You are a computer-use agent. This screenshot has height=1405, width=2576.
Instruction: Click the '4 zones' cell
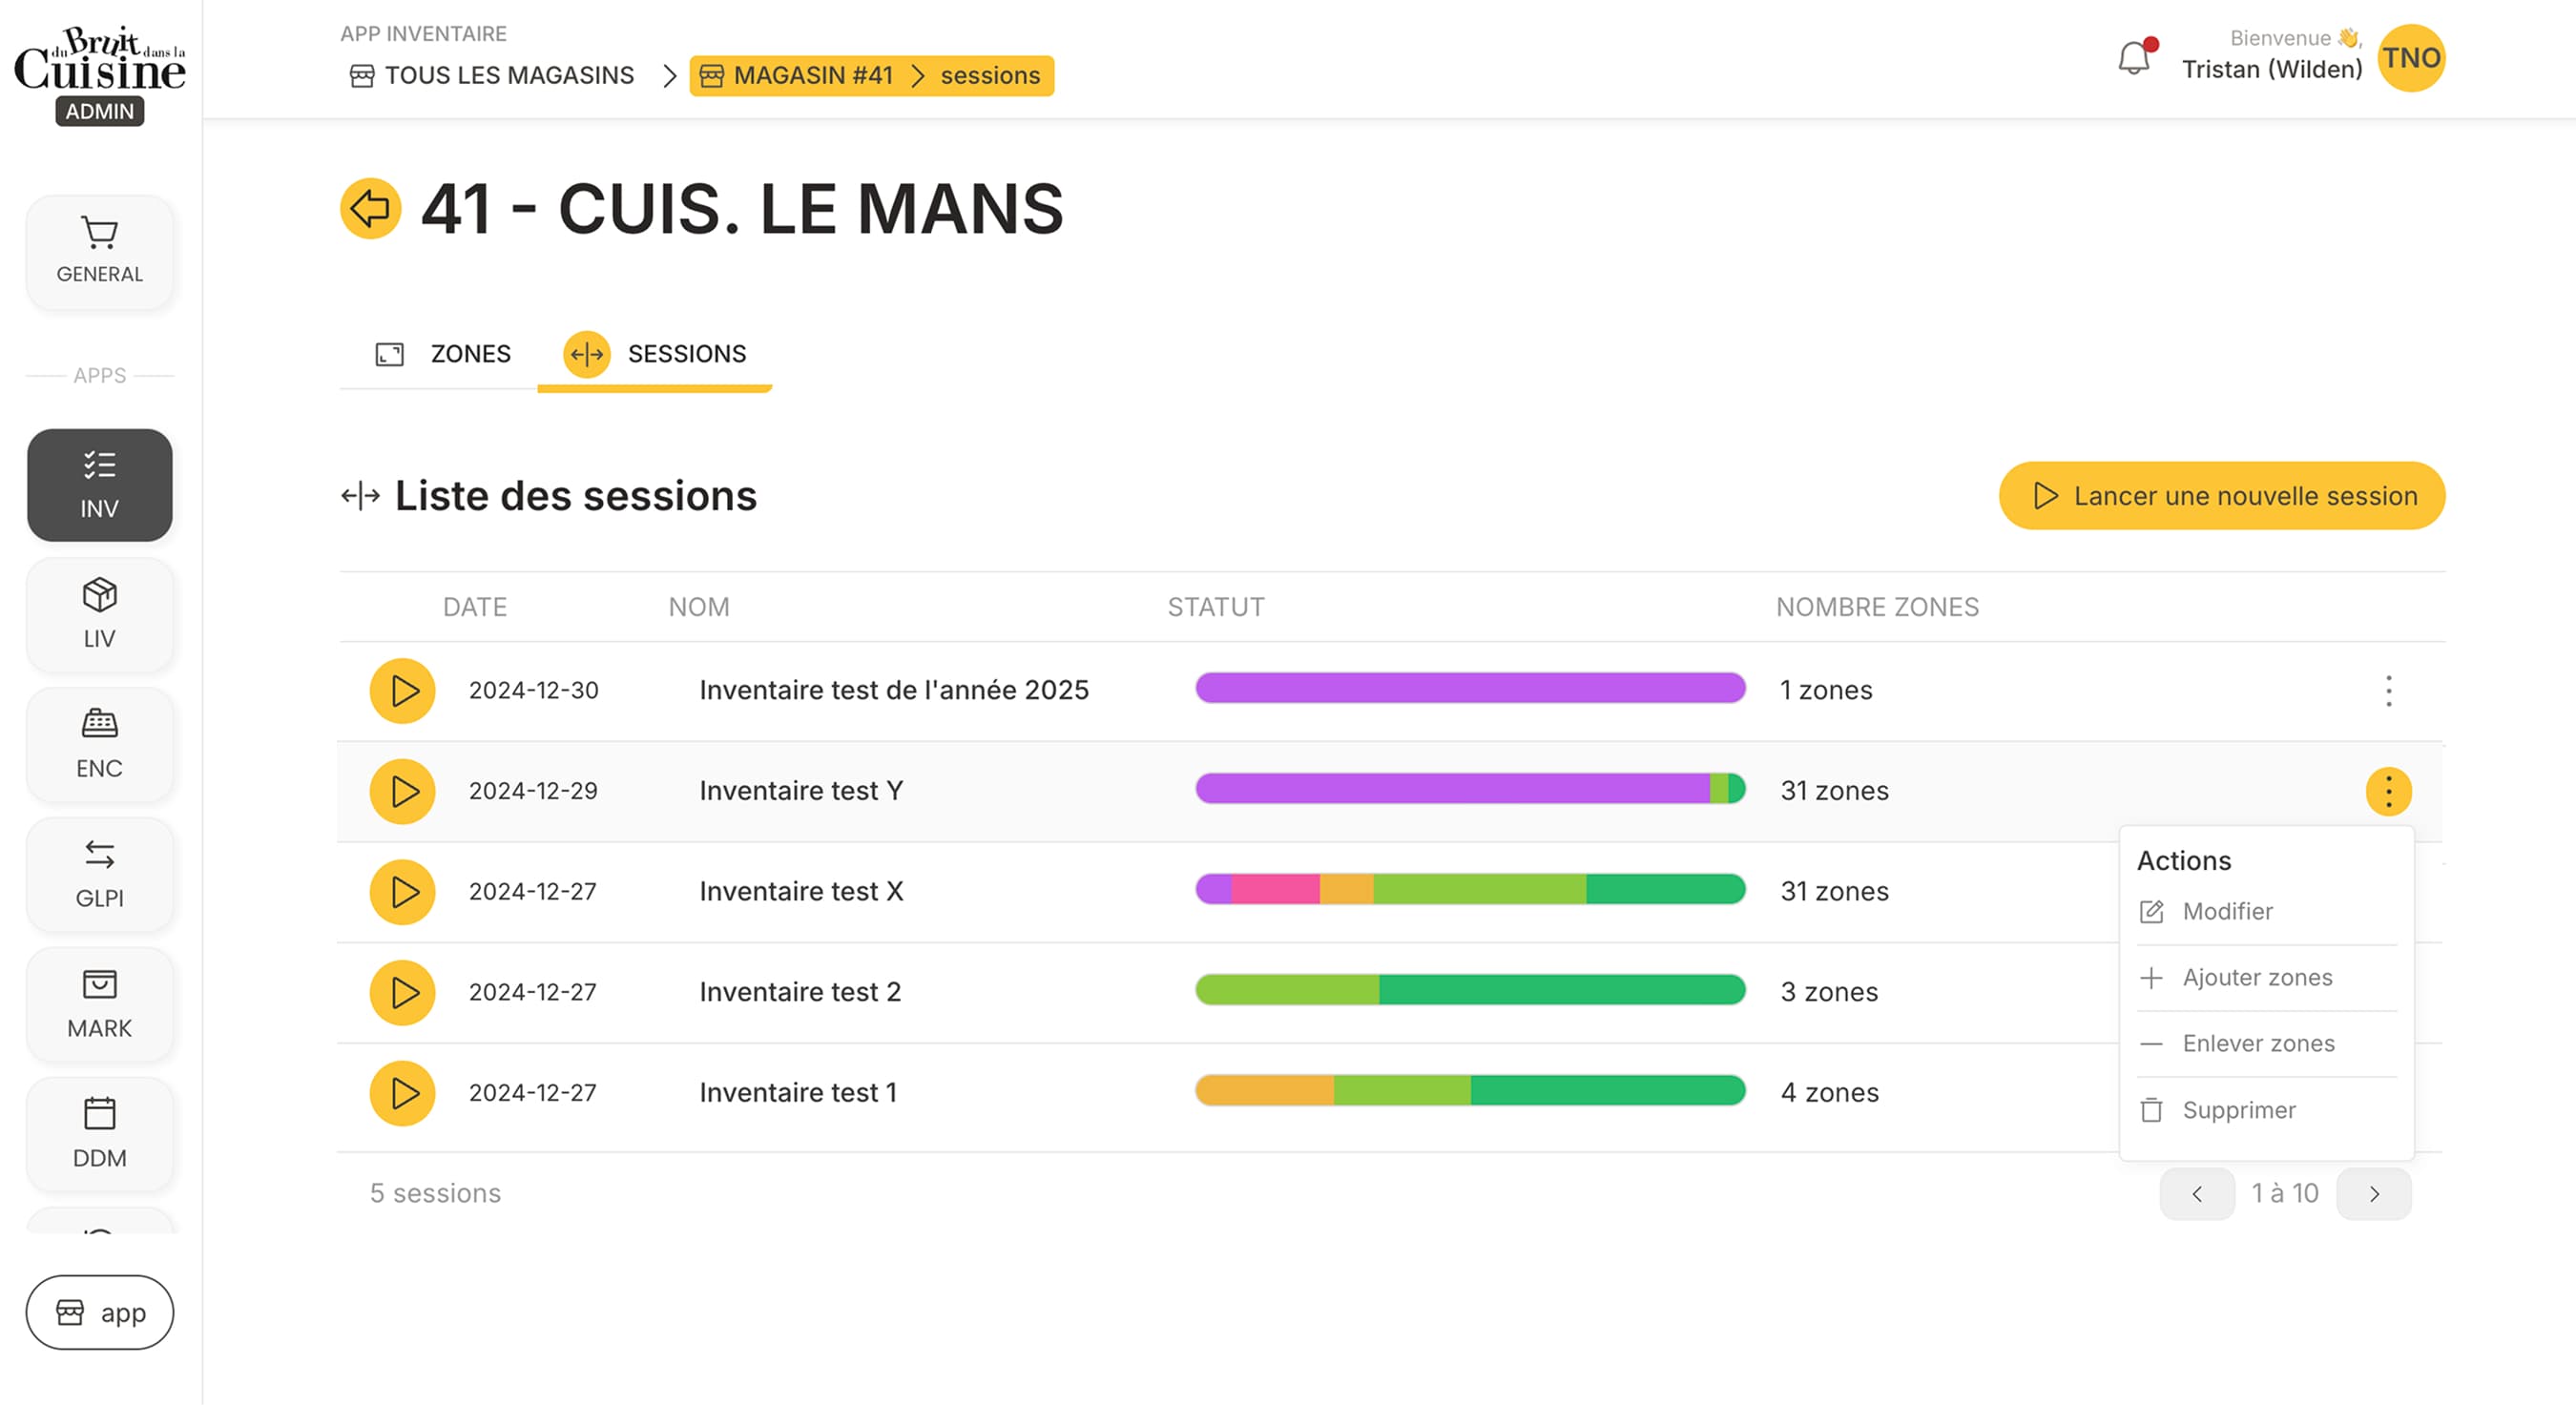pyautogui.click(x=1830, y=1093)
